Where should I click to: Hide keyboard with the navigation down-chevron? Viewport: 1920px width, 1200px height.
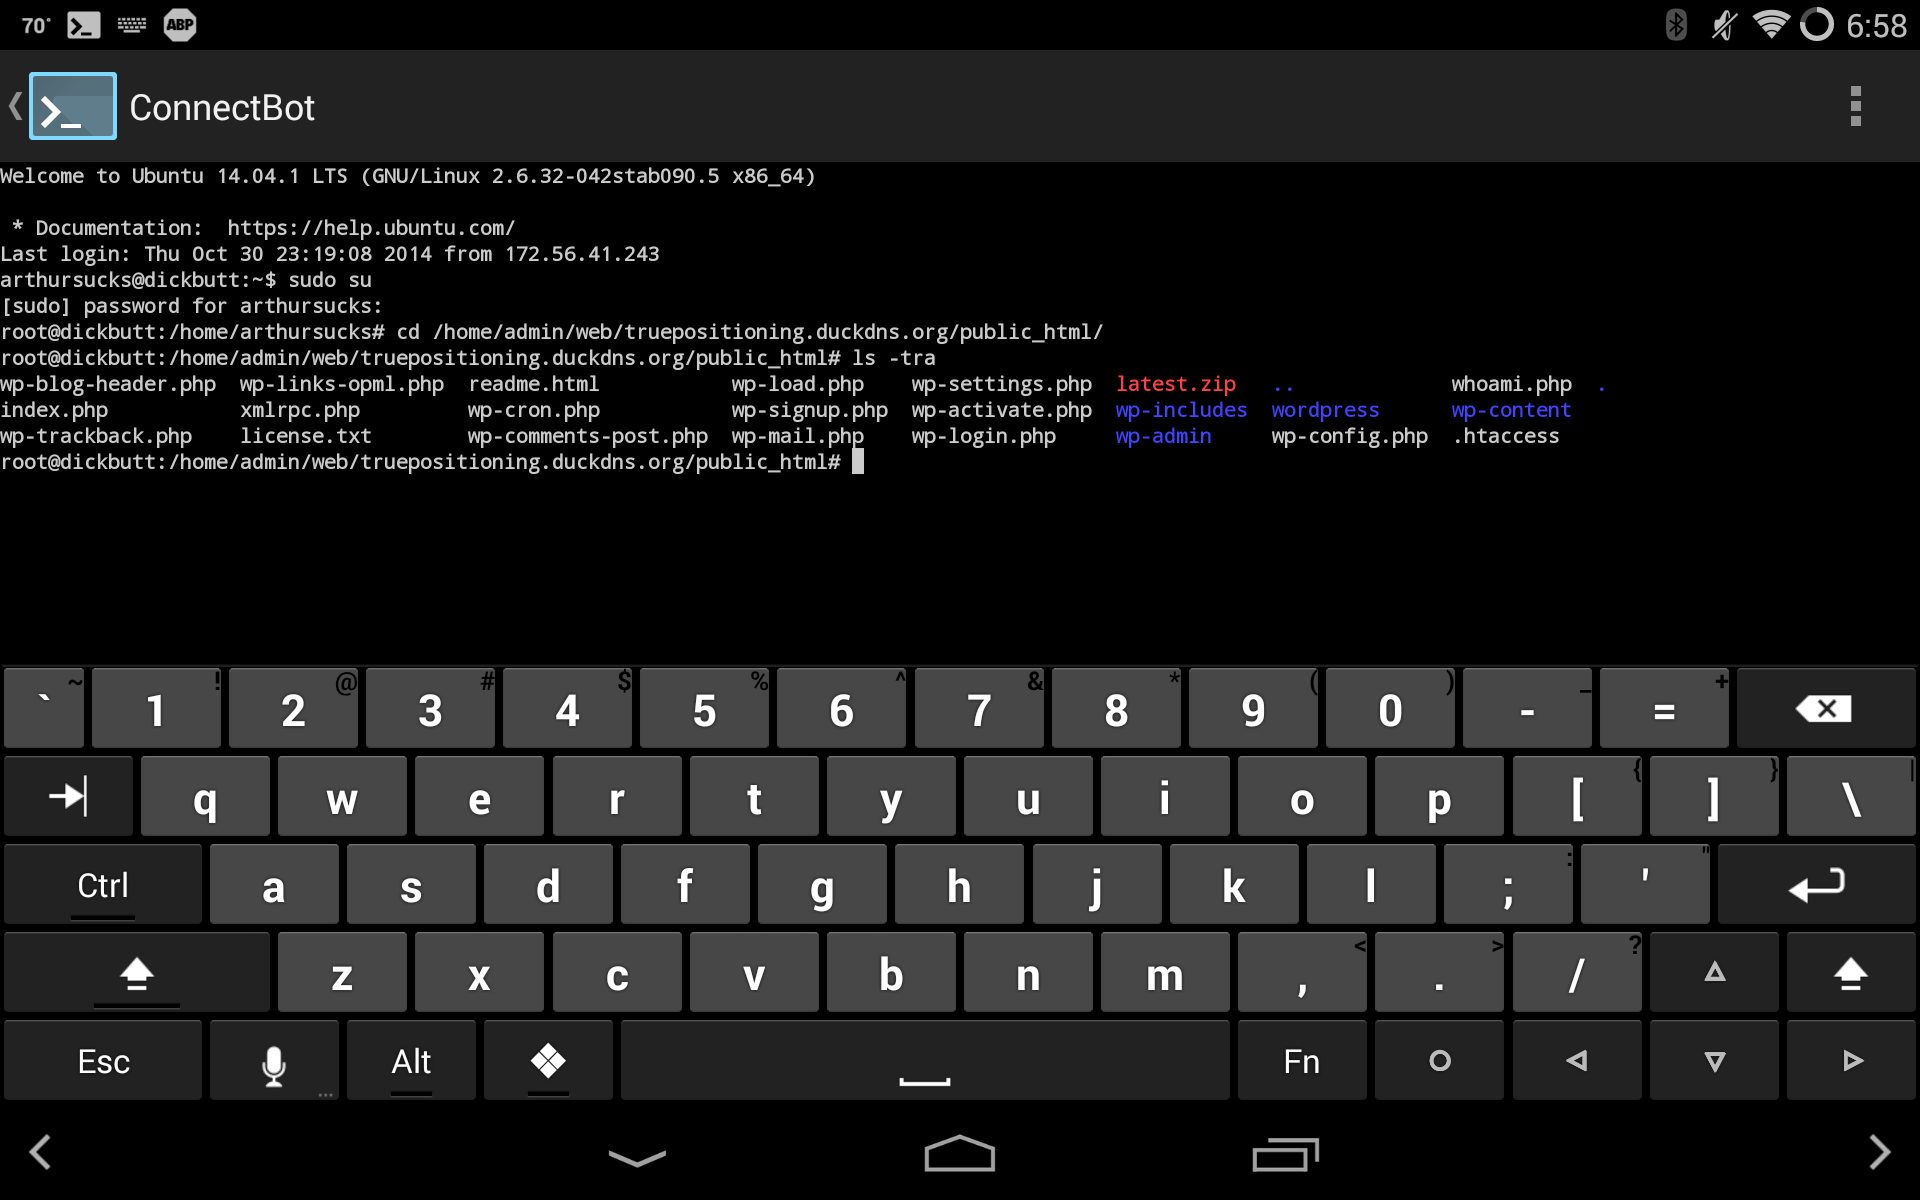(637, 1157)
